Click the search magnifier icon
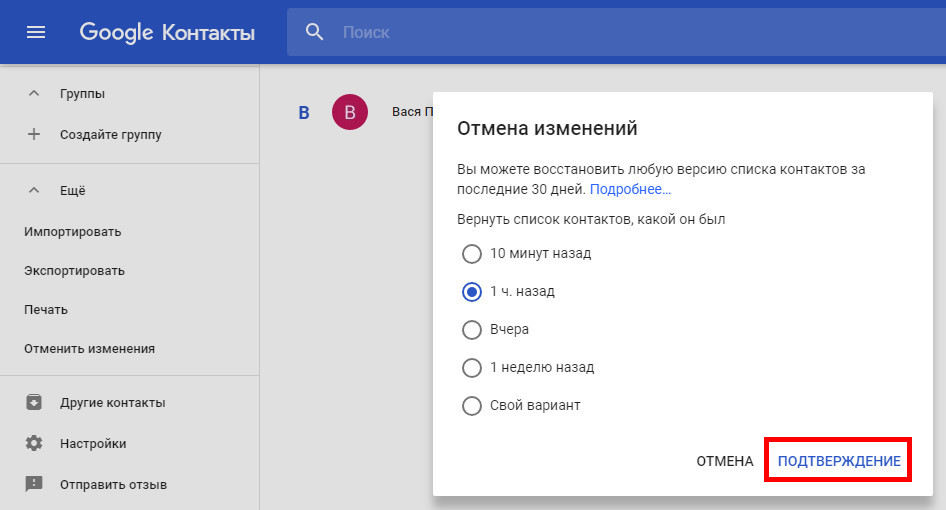Image resolution: width=946 pixels, height=510 pixels. [x=315, y=32]
